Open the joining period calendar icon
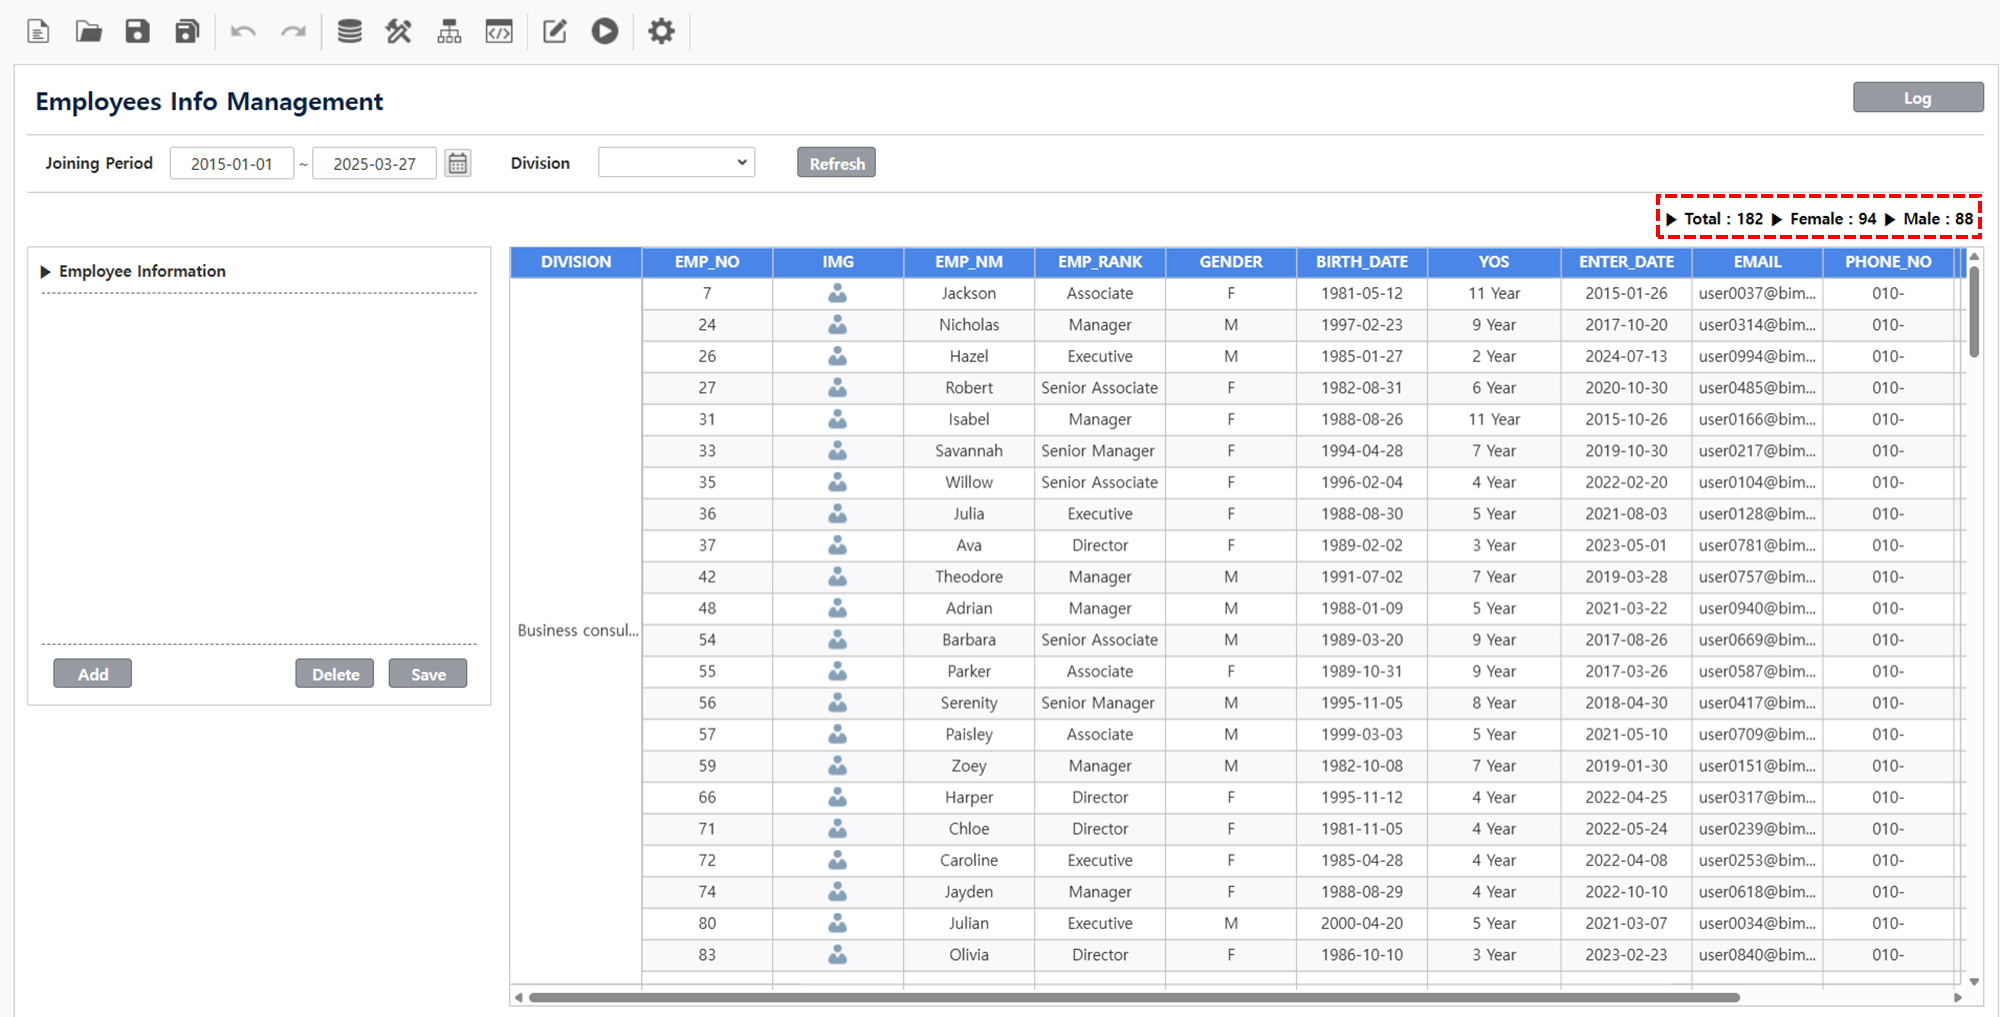2000x1017 pixels. click(458, 163)
